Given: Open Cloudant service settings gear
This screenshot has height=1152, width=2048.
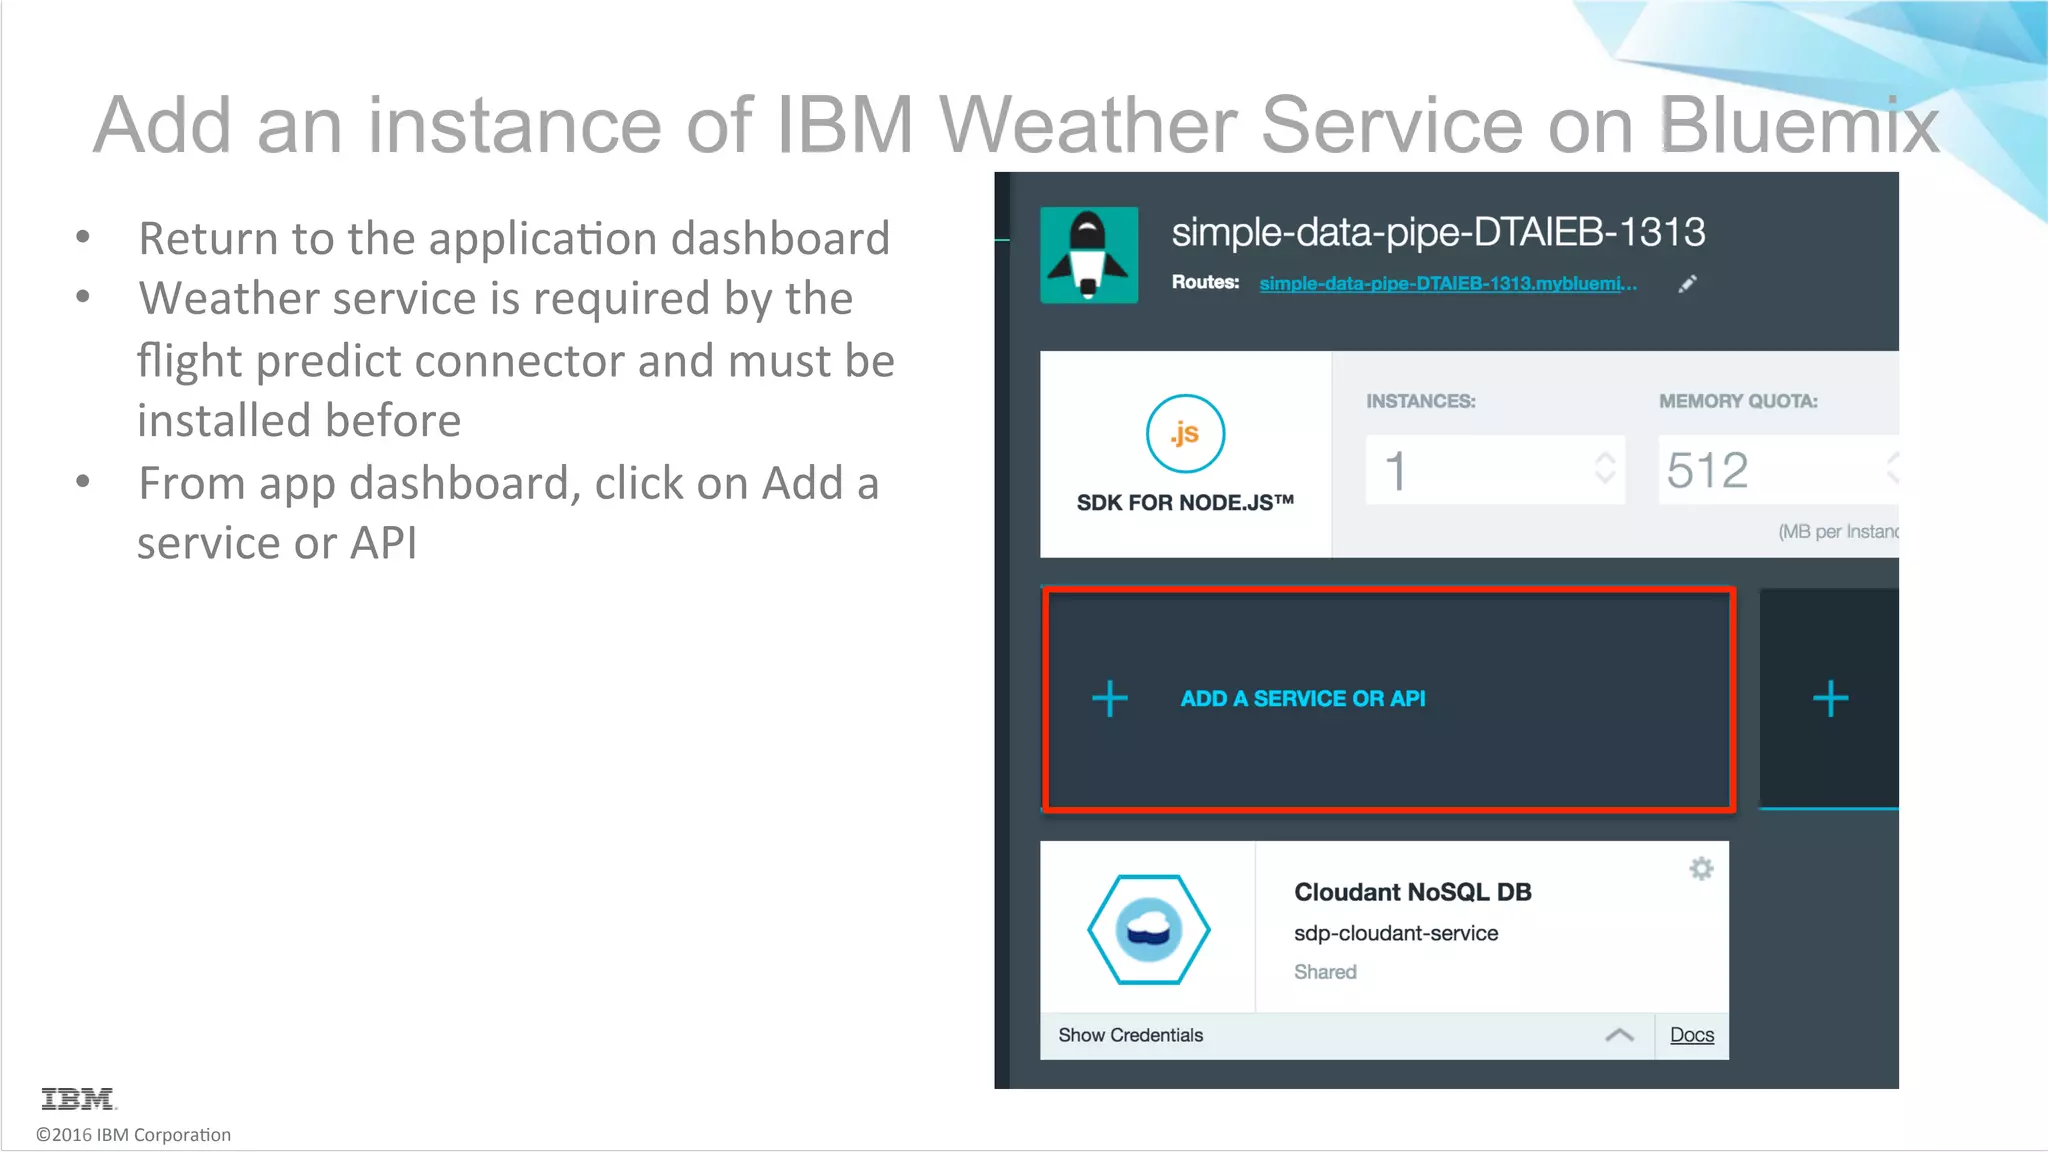Looking at the screenshot, I should [1701, 869].
